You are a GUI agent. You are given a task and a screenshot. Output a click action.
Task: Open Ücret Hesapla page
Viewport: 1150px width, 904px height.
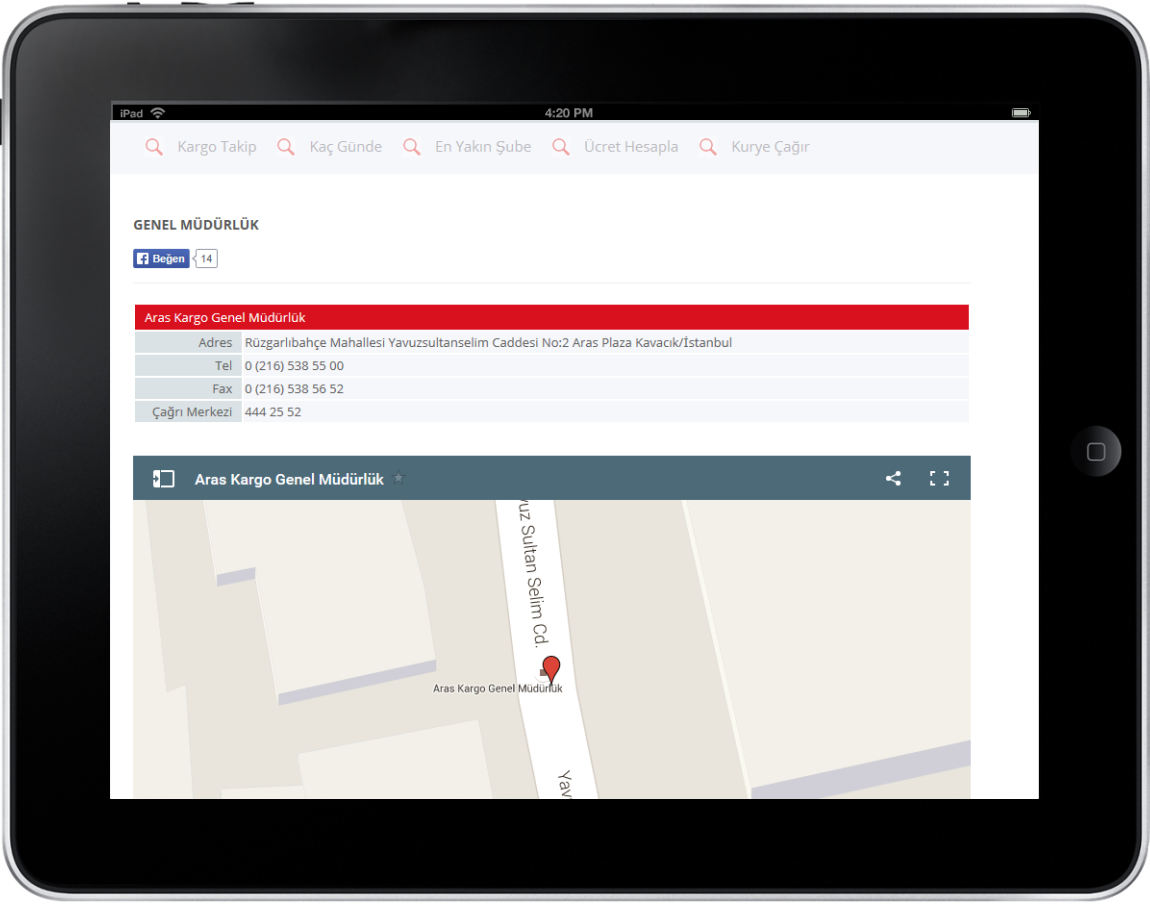point(631,147)
